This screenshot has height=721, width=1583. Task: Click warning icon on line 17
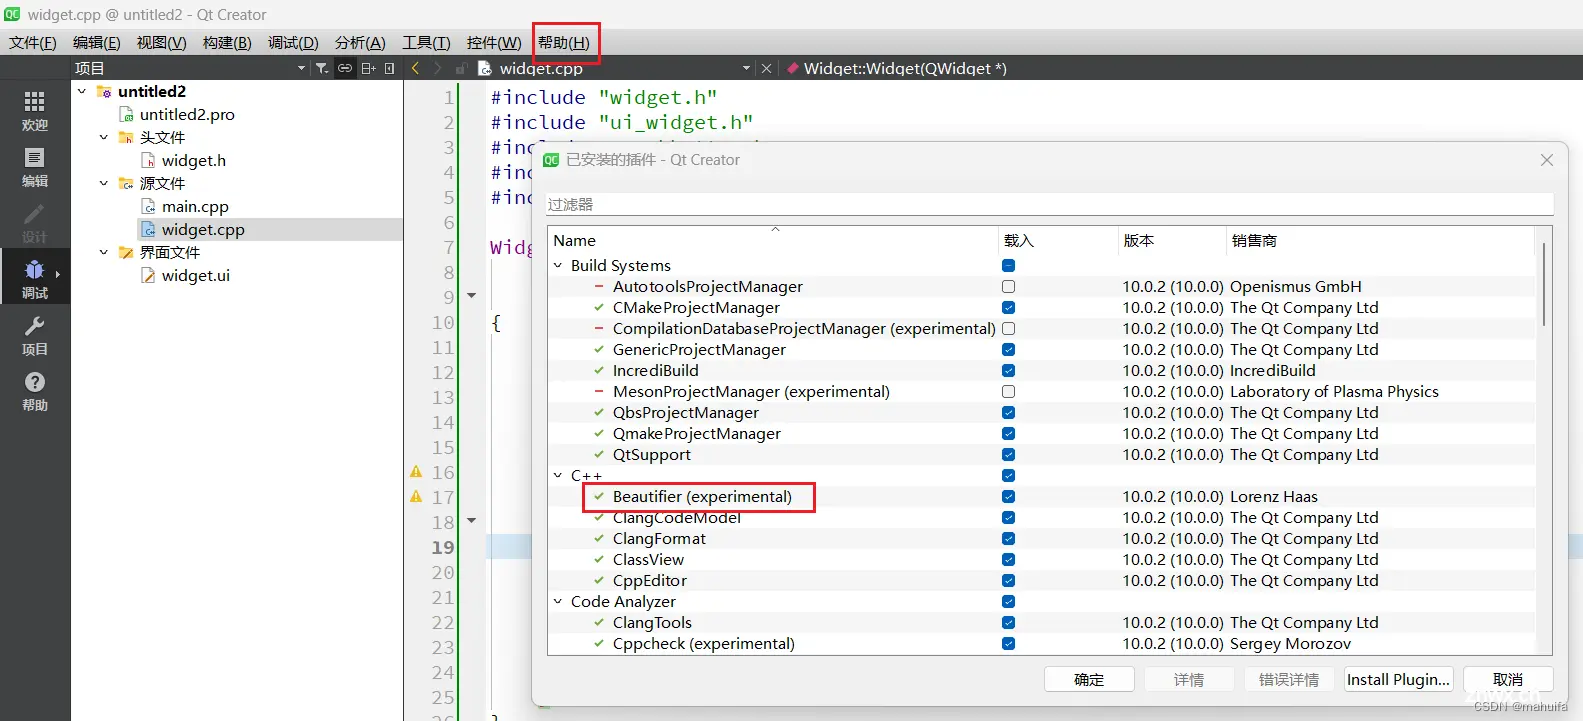coord(416,496)
